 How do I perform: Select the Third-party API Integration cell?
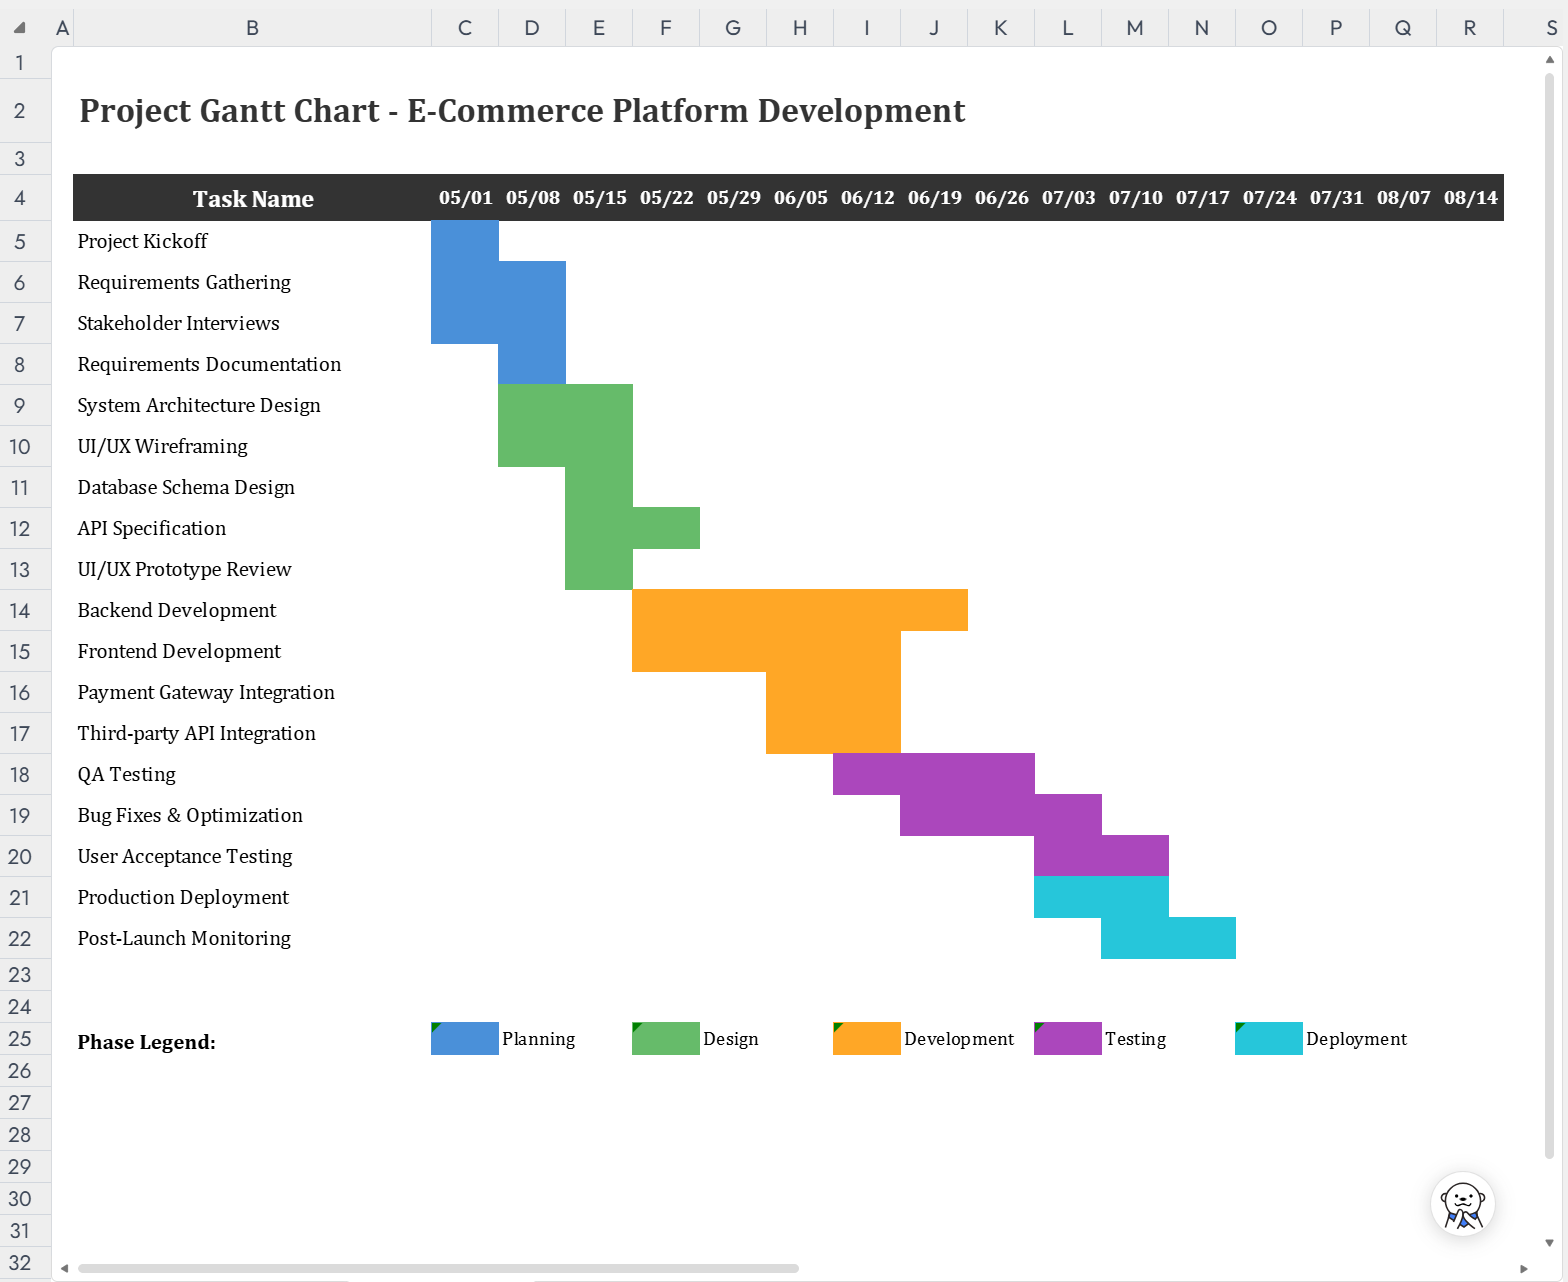point(252,733)
